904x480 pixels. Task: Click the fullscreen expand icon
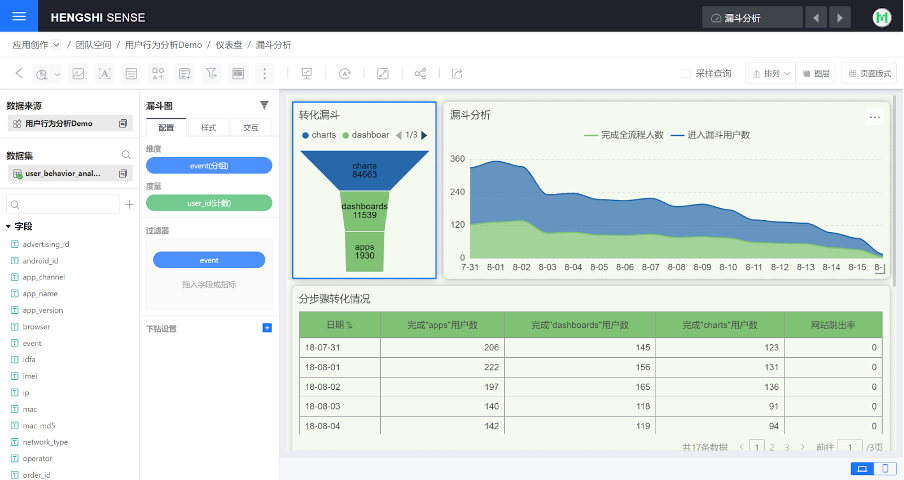(382, 73)
